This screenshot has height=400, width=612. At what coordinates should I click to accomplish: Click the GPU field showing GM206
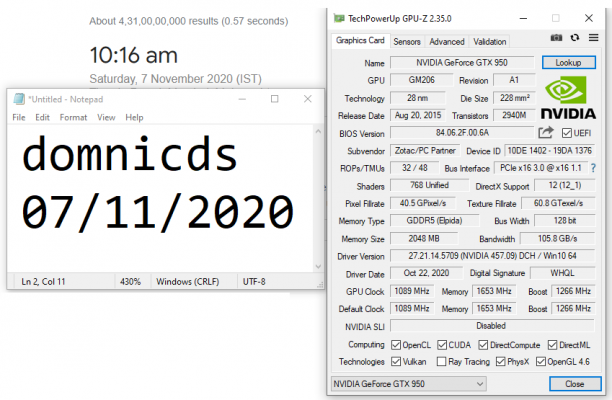click(x=422, y=80)
